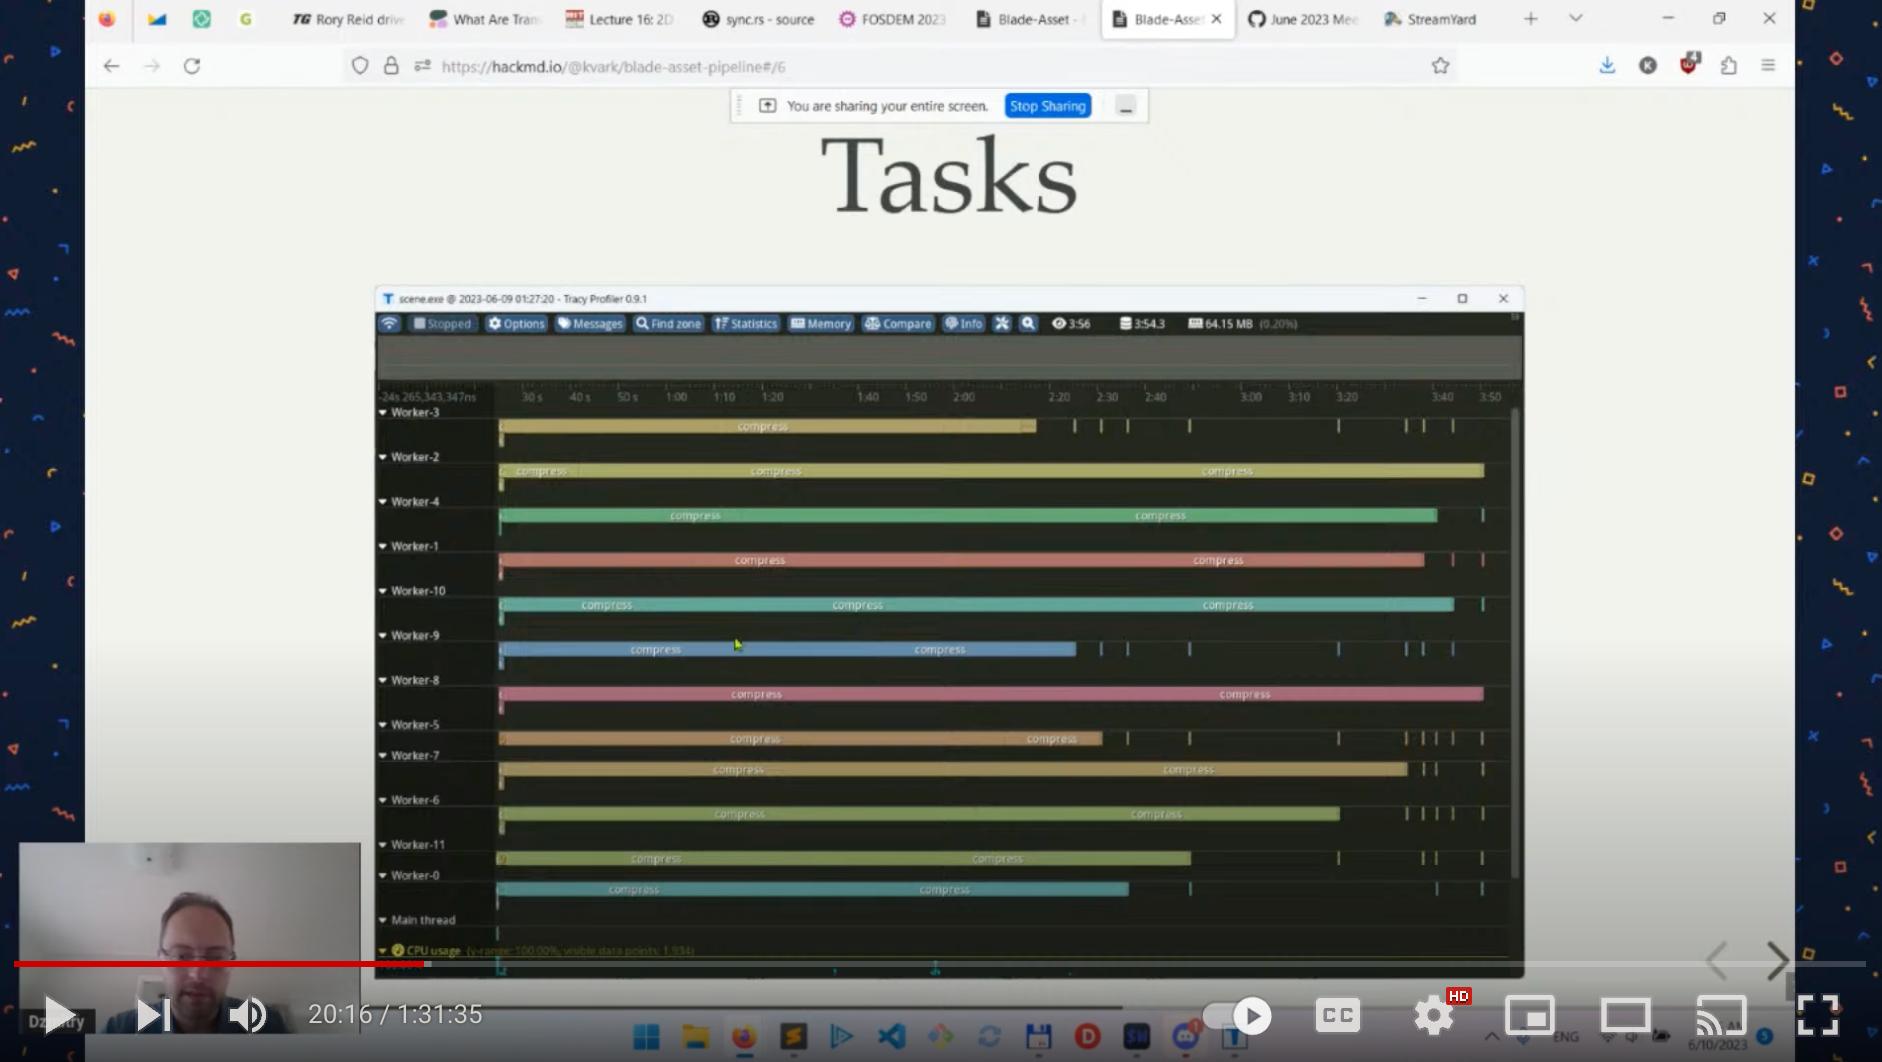Seek on the red video progress bar
Screen dimensions: 1882x1062
[x=220, y=964]
